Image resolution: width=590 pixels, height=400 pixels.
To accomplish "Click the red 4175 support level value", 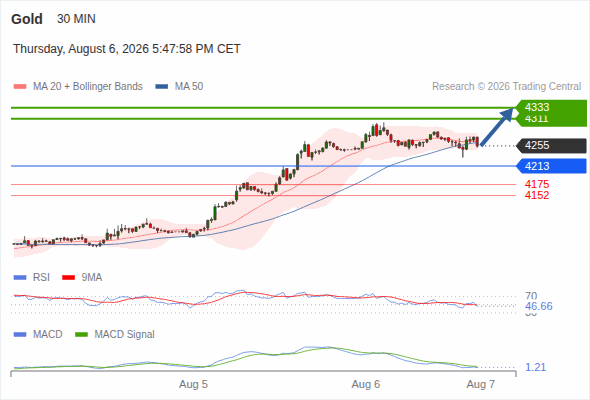I will point(537,184).
